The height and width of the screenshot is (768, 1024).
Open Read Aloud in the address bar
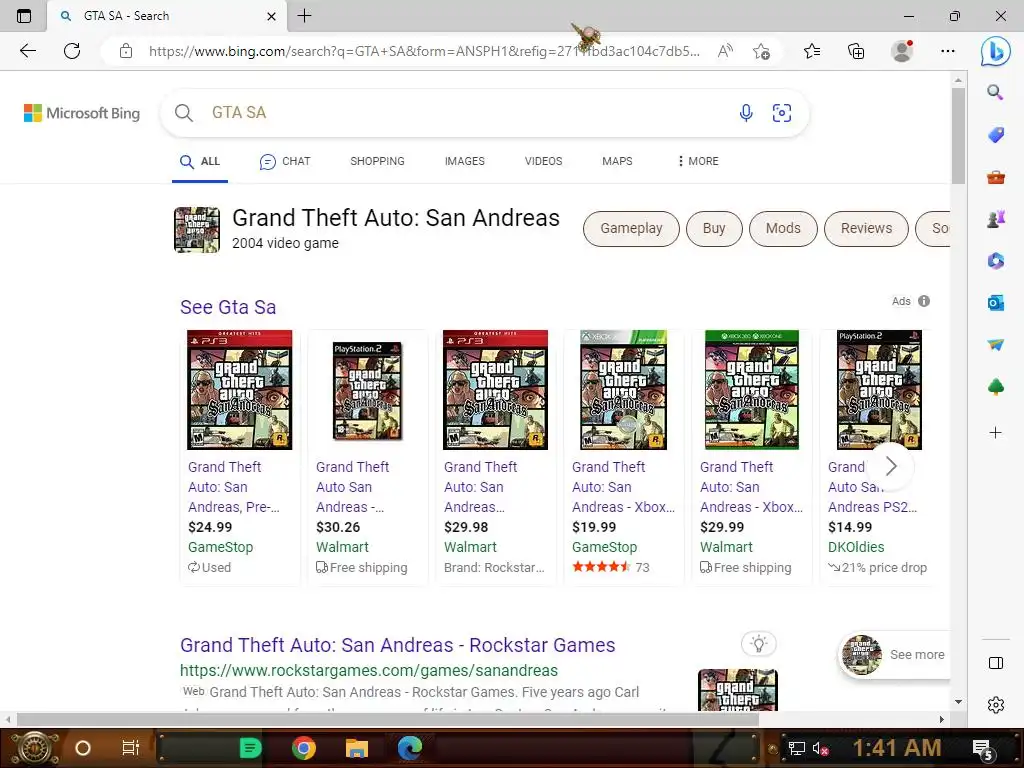click(x=725, y=51)
